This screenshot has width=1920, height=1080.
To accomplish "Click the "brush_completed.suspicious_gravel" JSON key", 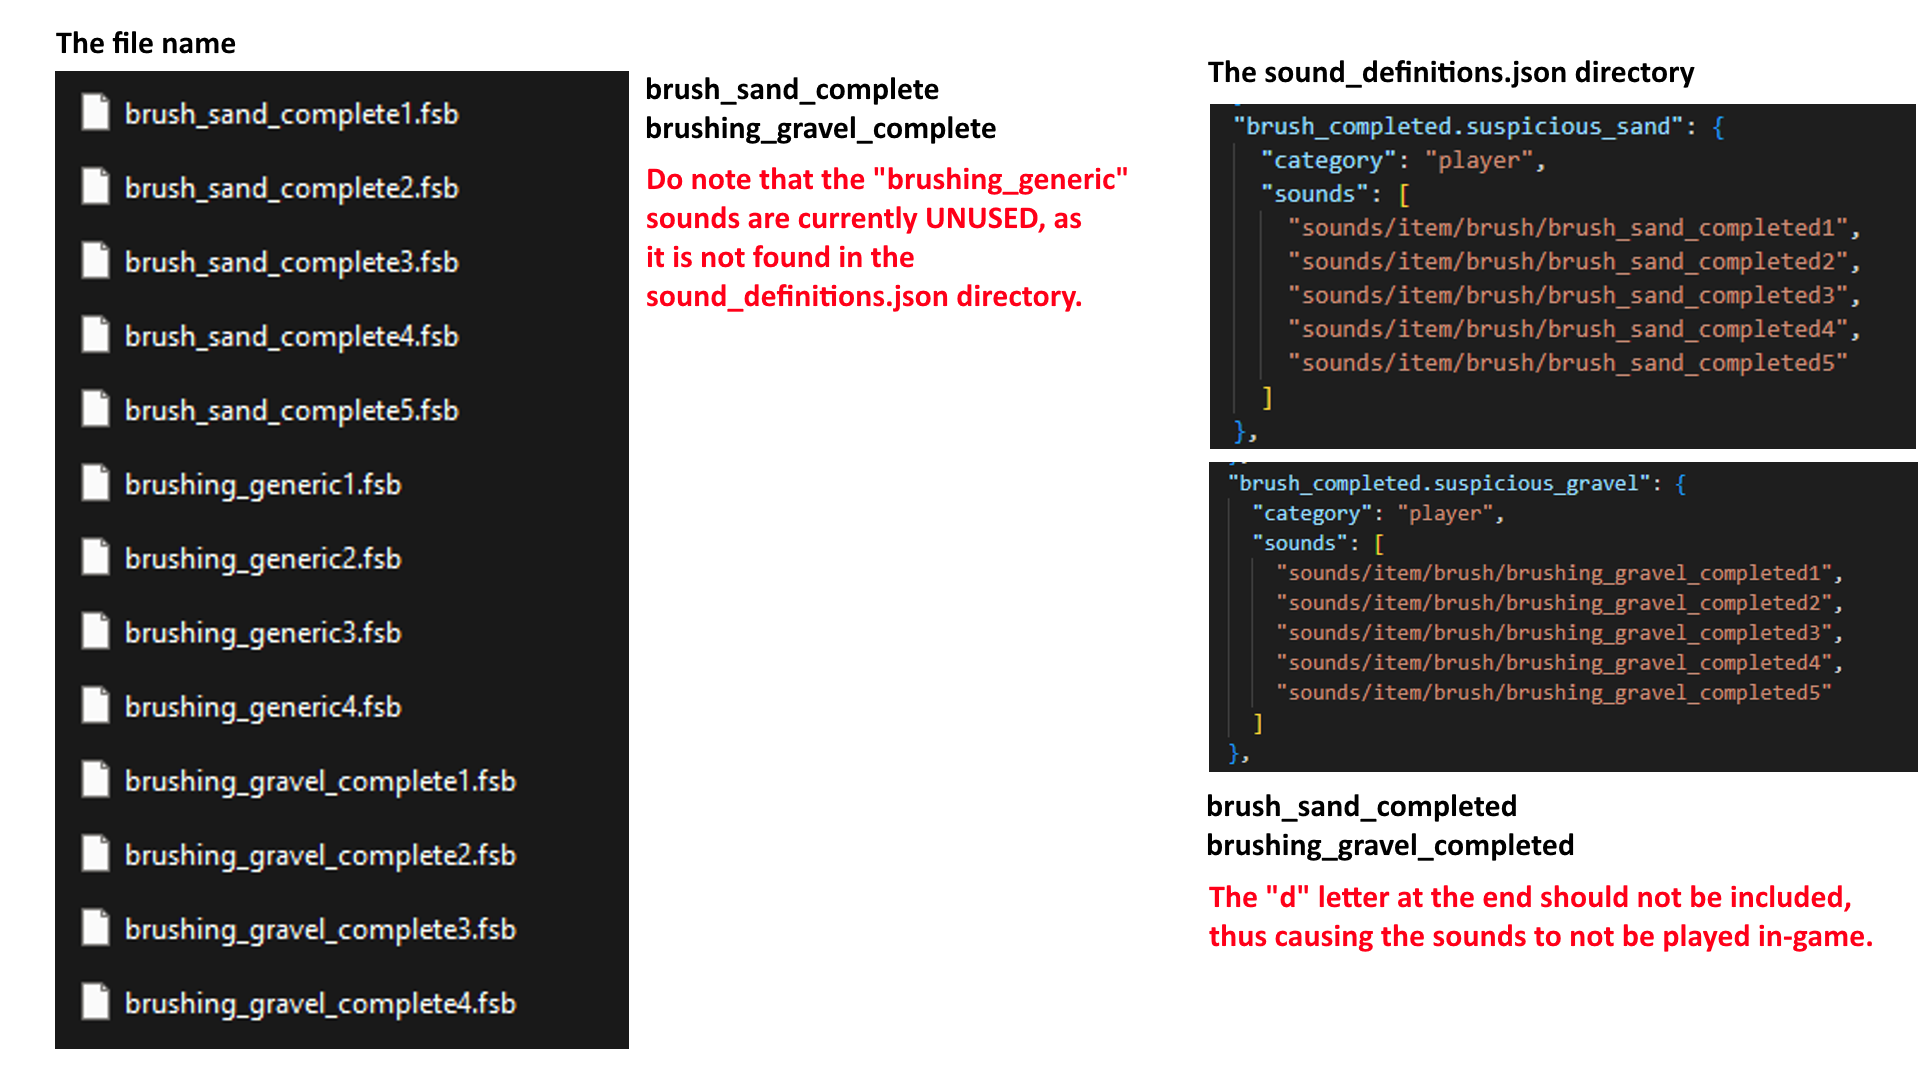I will click(x=1438, y=484).
